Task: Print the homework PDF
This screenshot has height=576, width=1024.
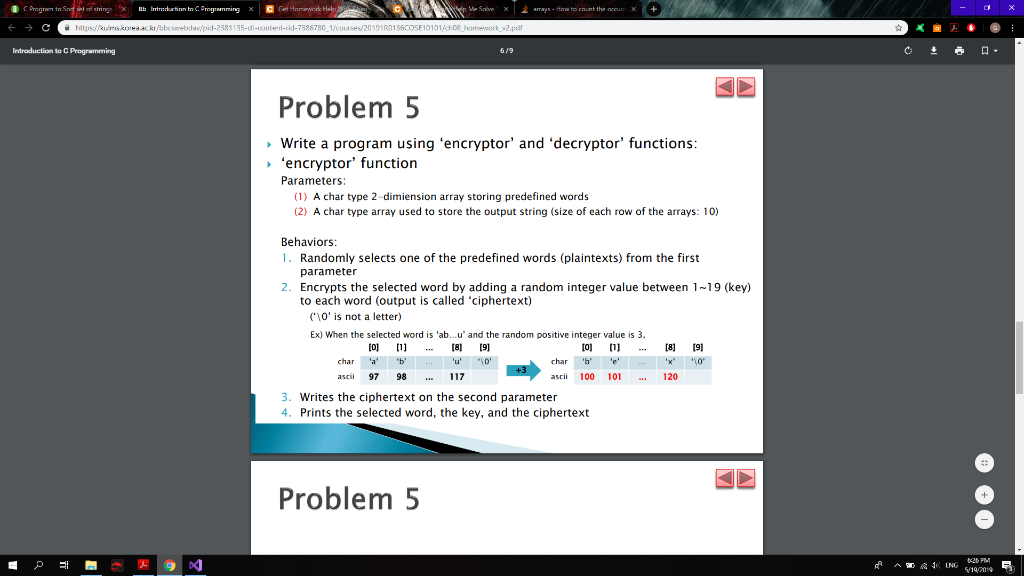Action: click(957, 51)
